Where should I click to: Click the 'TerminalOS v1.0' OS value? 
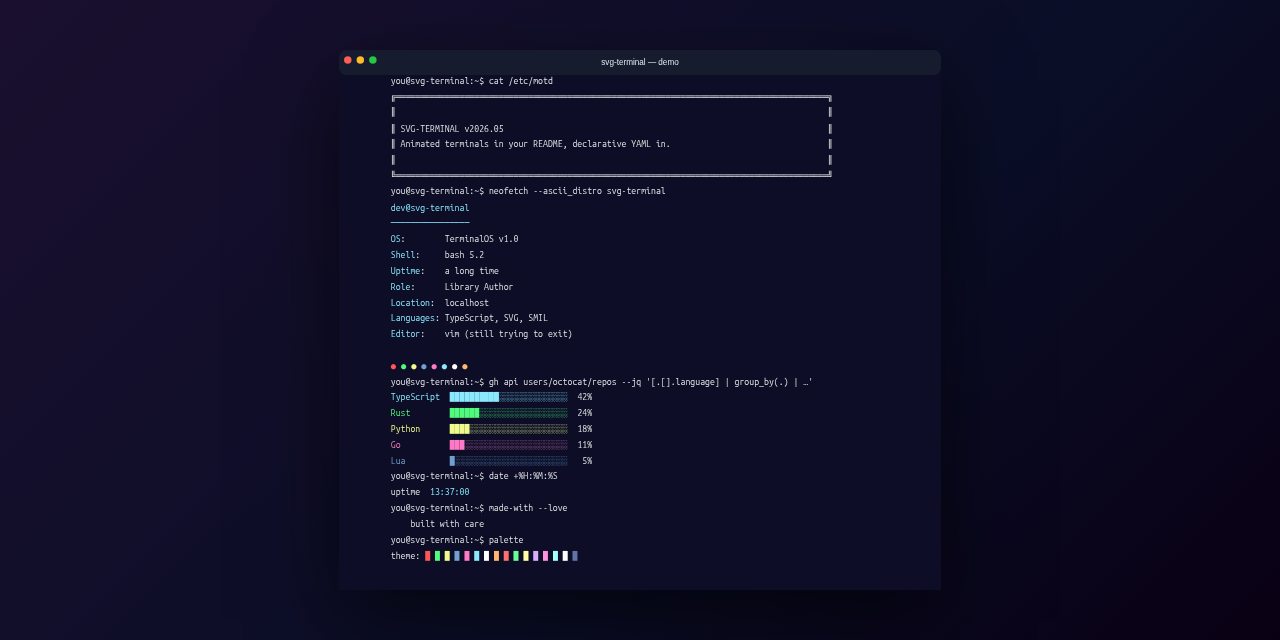point(482,239)
